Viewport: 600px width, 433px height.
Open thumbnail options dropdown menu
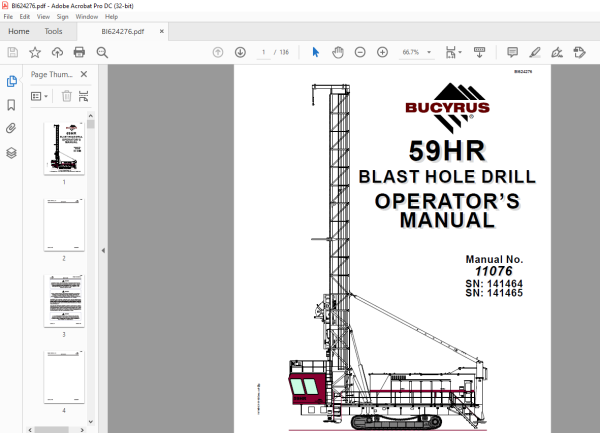[x=39, y=96]
